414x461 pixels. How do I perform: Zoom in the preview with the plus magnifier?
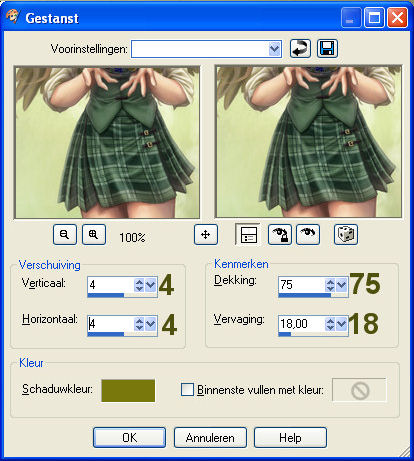coord(94,235)
